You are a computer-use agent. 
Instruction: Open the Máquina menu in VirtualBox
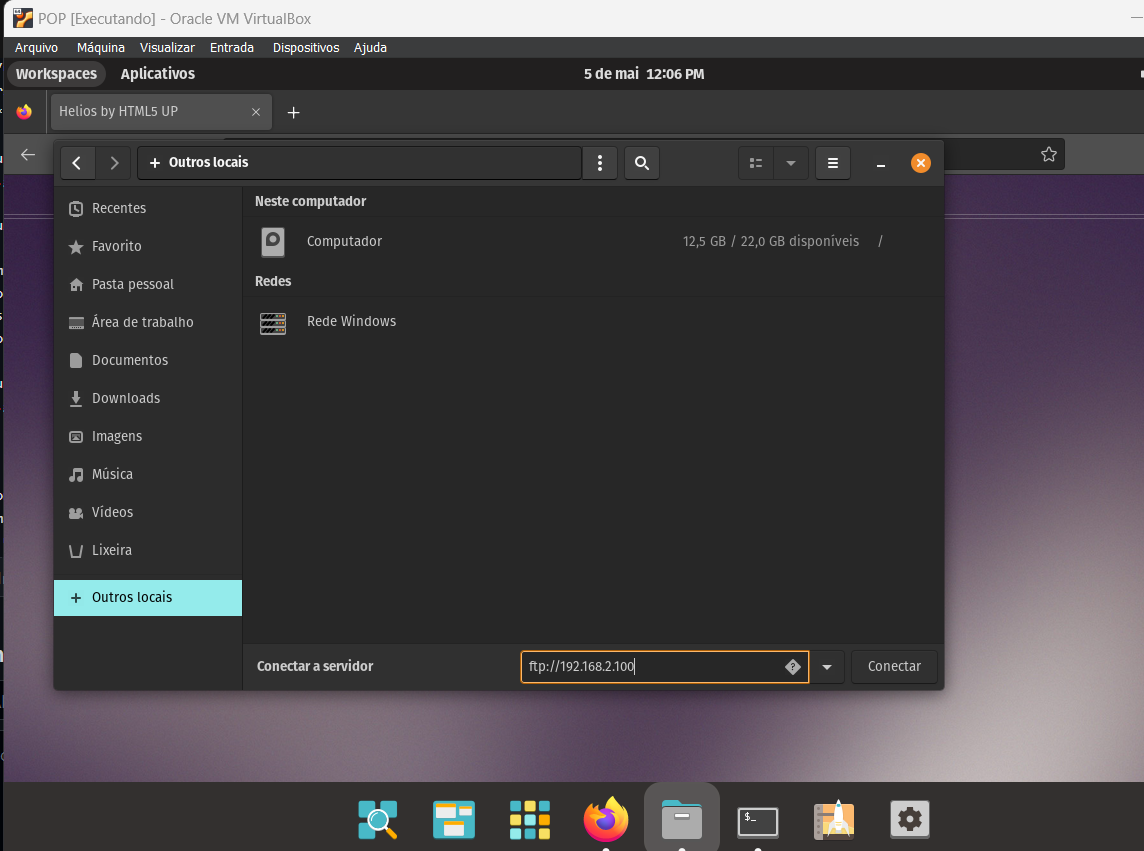[100, 47]
